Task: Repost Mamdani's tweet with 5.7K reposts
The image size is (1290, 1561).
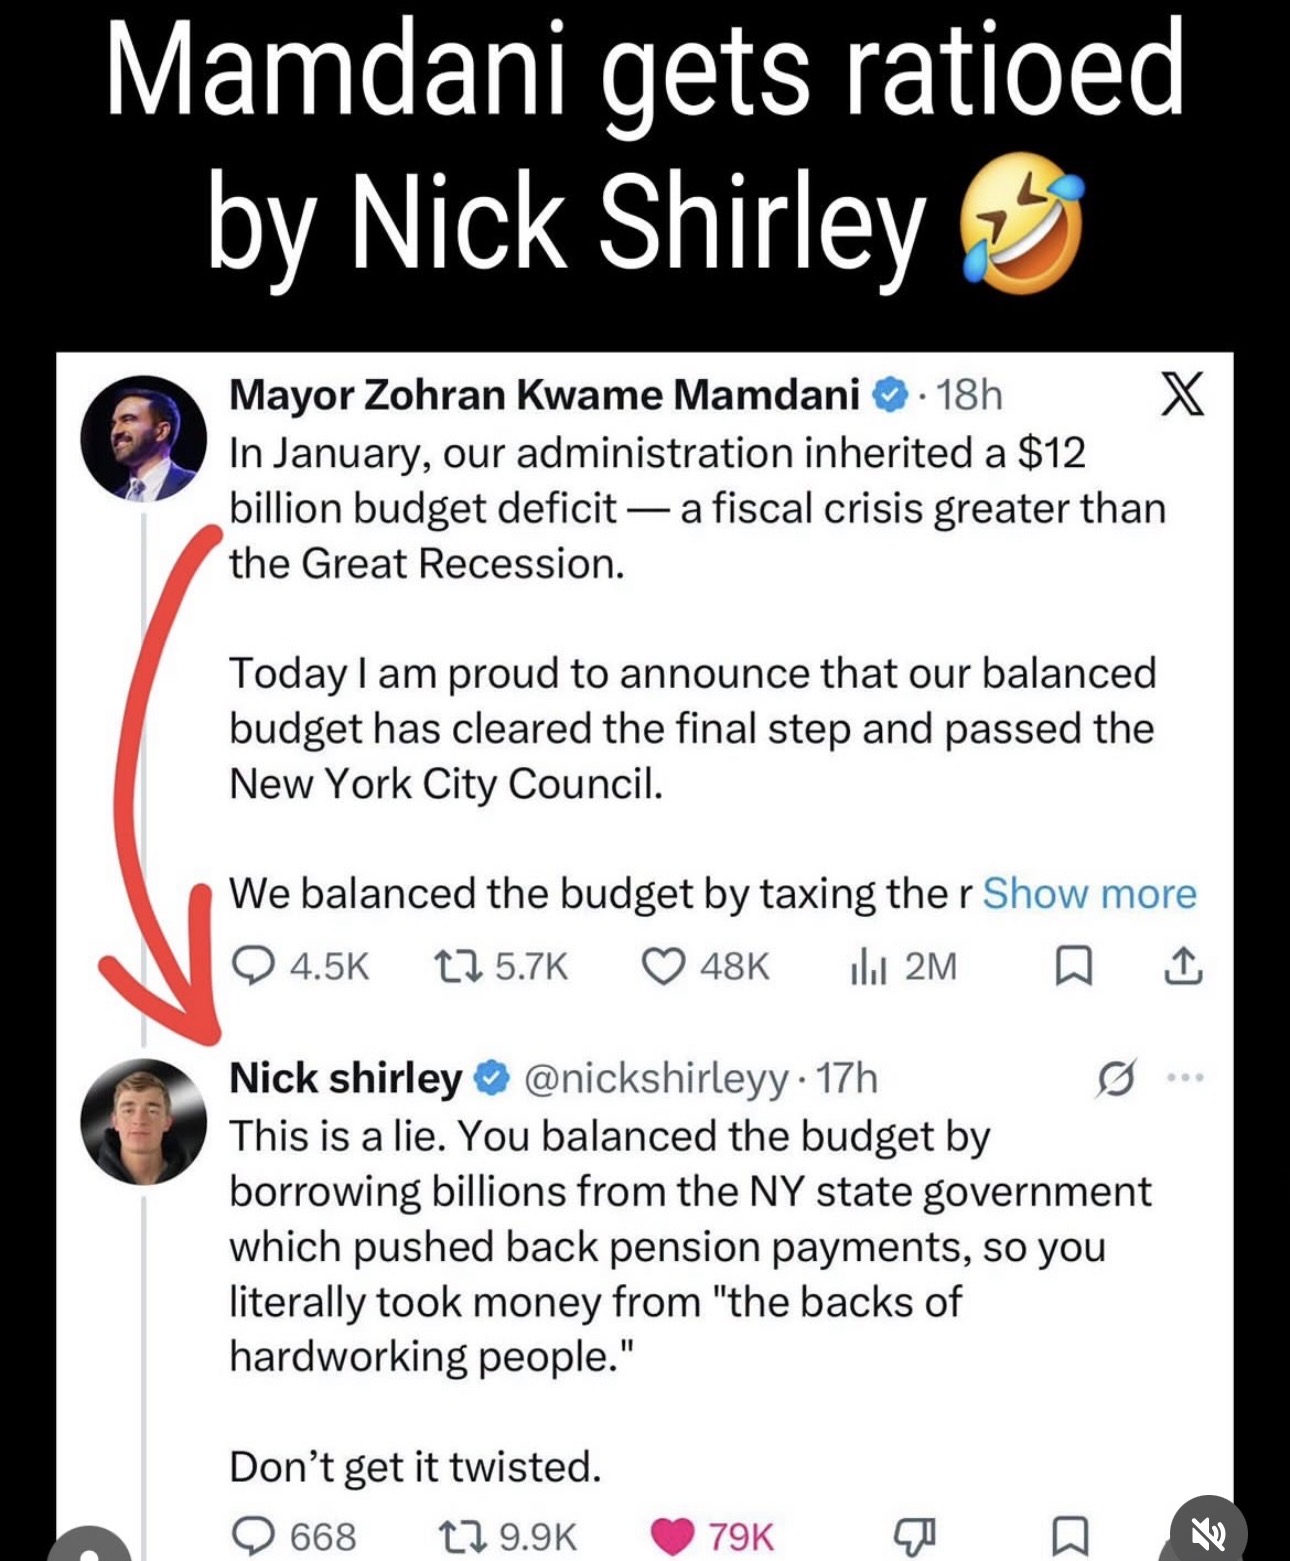Action: click(501, 966)
